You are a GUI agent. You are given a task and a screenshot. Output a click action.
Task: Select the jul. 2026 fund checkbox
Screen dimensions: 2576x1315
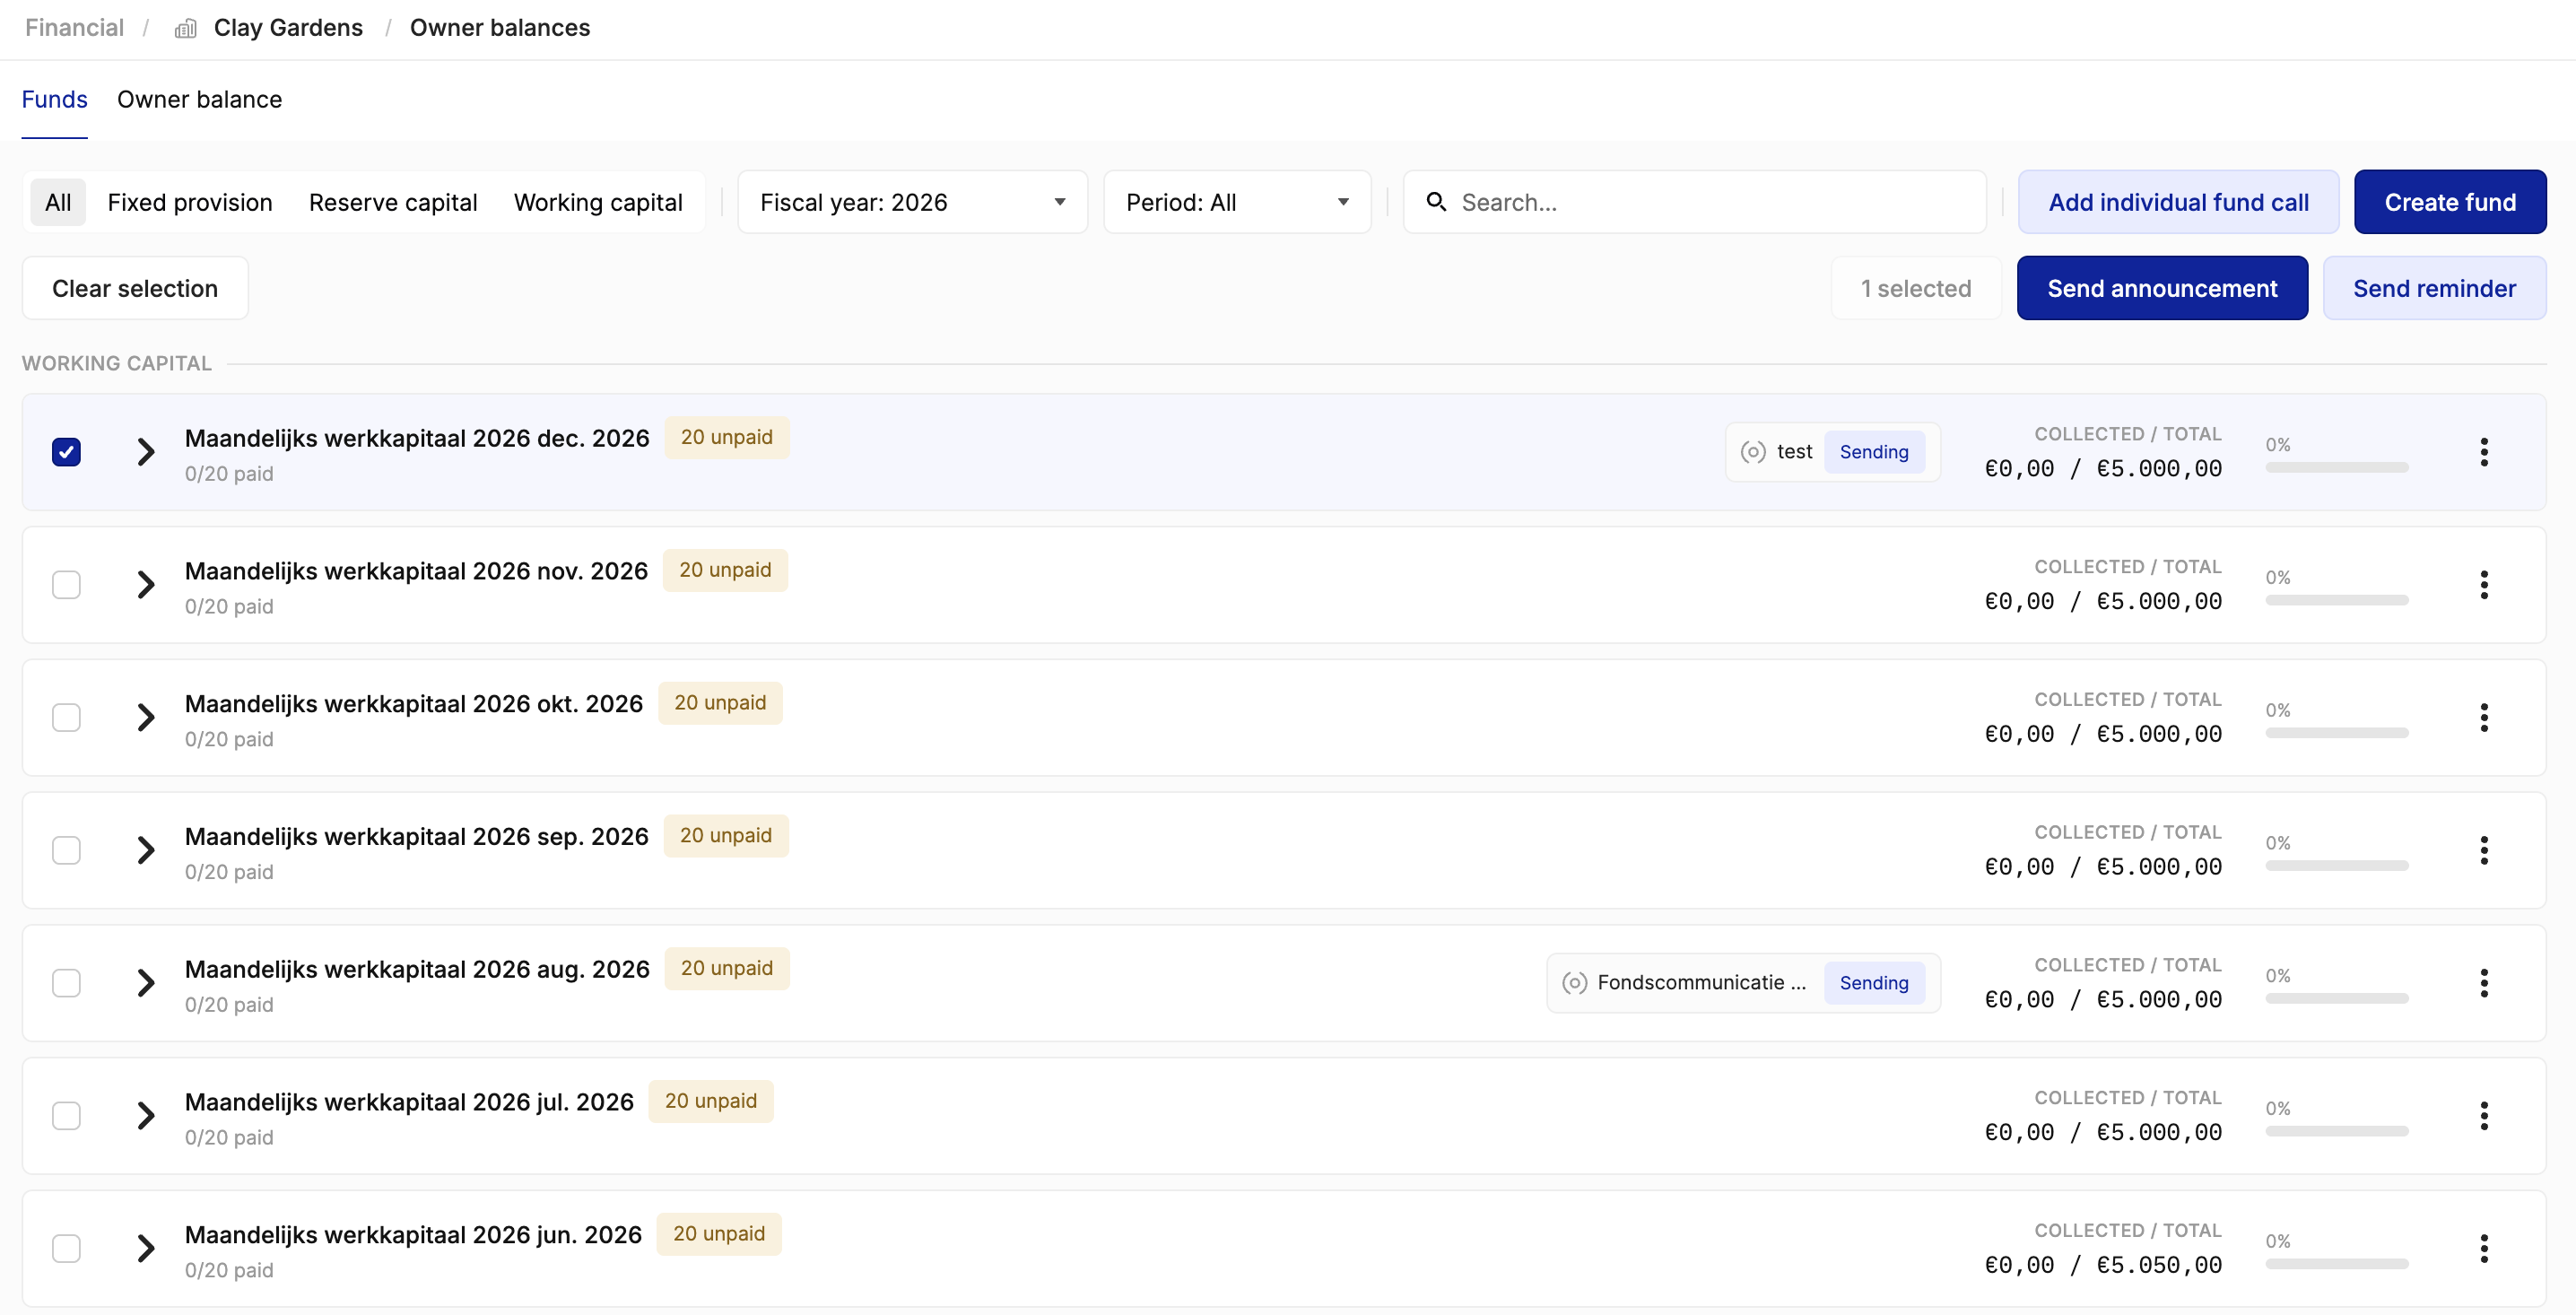click(66, 1116)
